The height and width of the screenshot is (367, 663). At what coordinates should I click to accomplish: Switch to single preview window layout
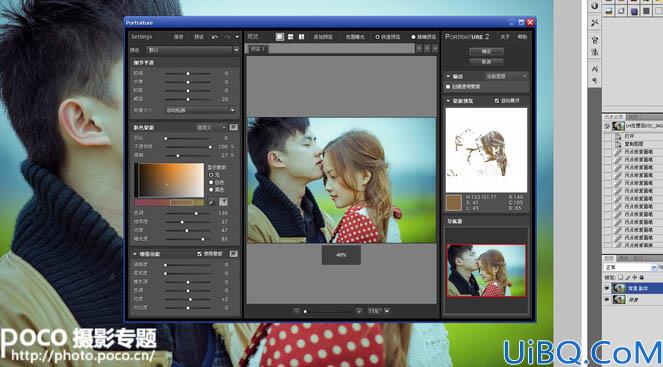pyautogui.click(x=279, y=37)
